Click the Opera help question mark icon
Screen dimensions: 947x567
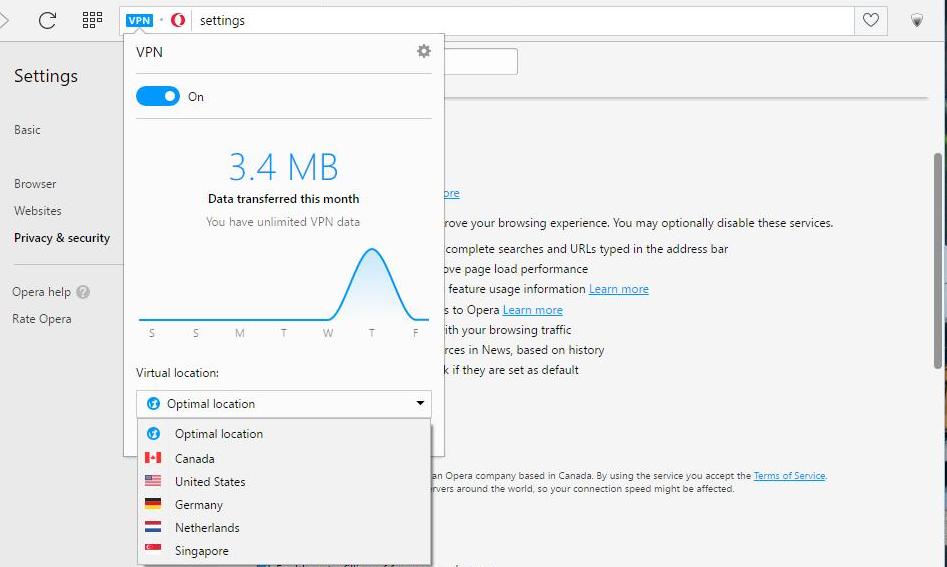point(83,292)
